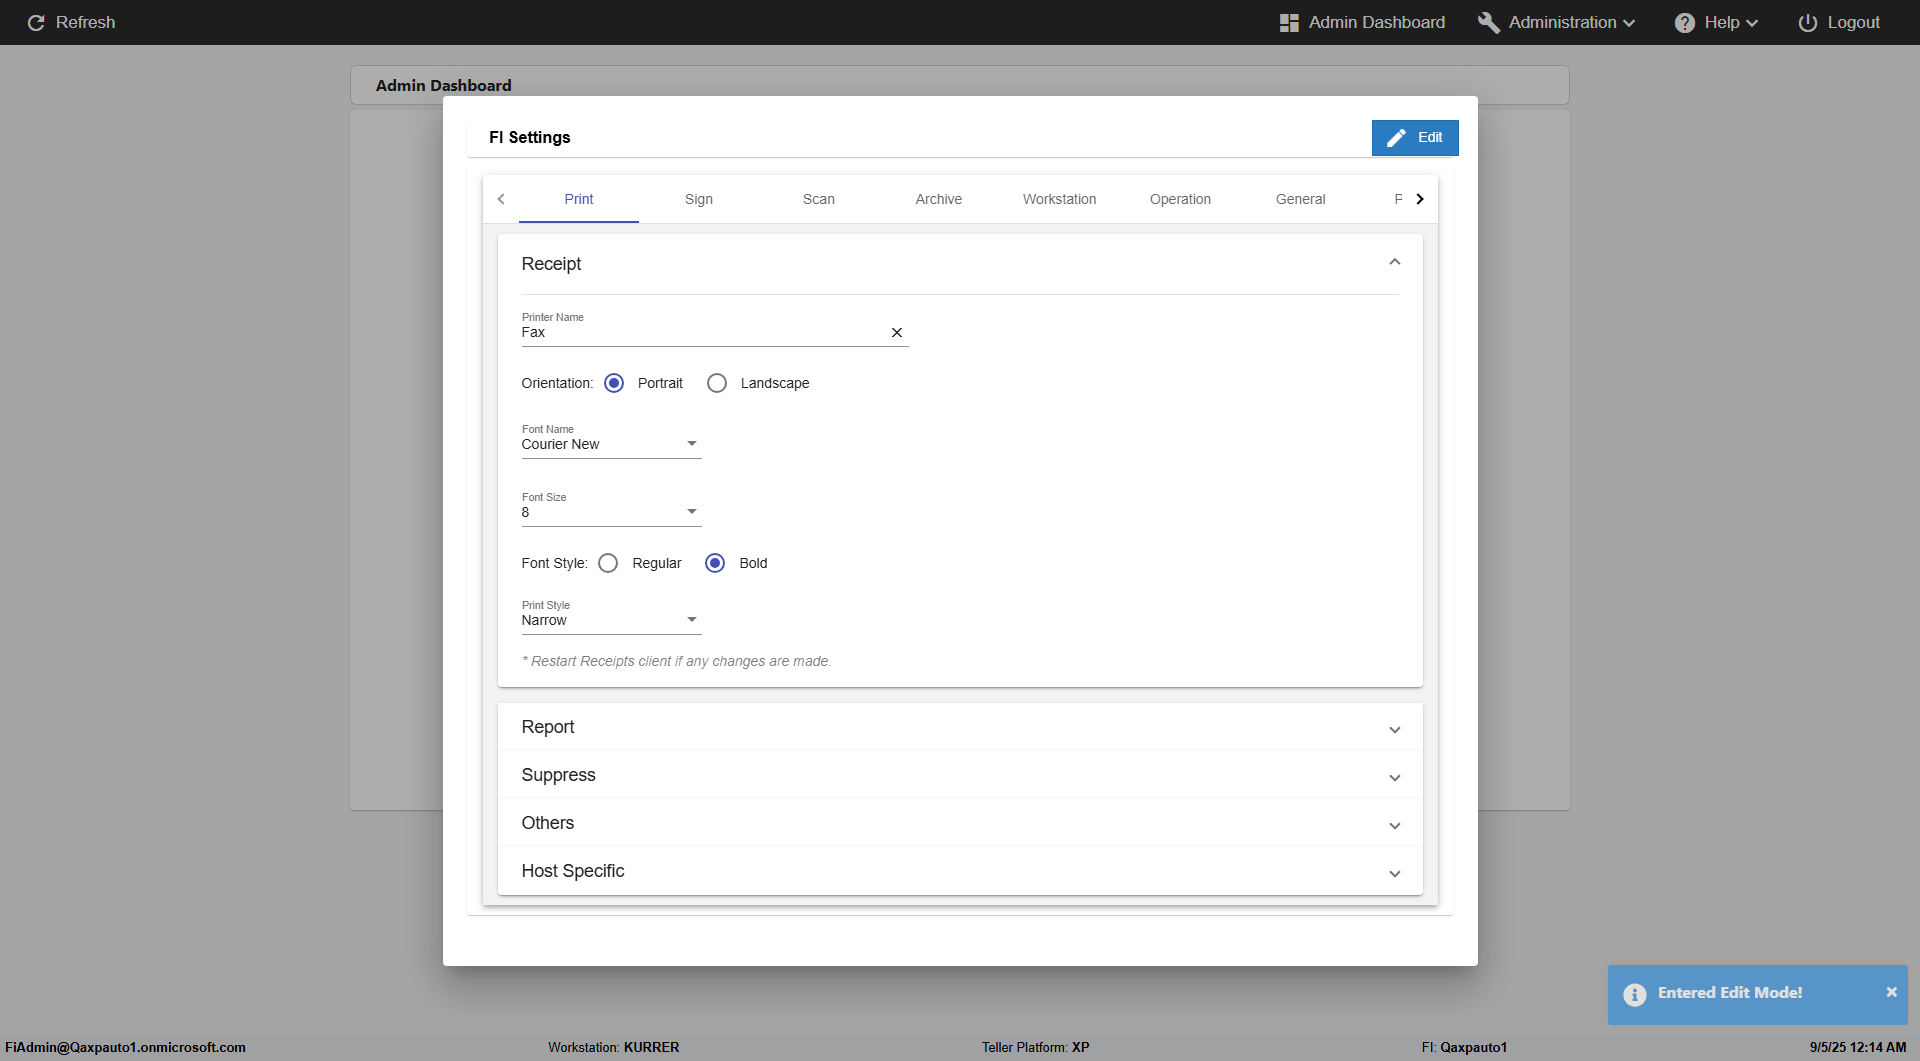Dismiss the Entered Edit Mode notification
This screenshot has height=1061, width=1920.
(1891, 992)
